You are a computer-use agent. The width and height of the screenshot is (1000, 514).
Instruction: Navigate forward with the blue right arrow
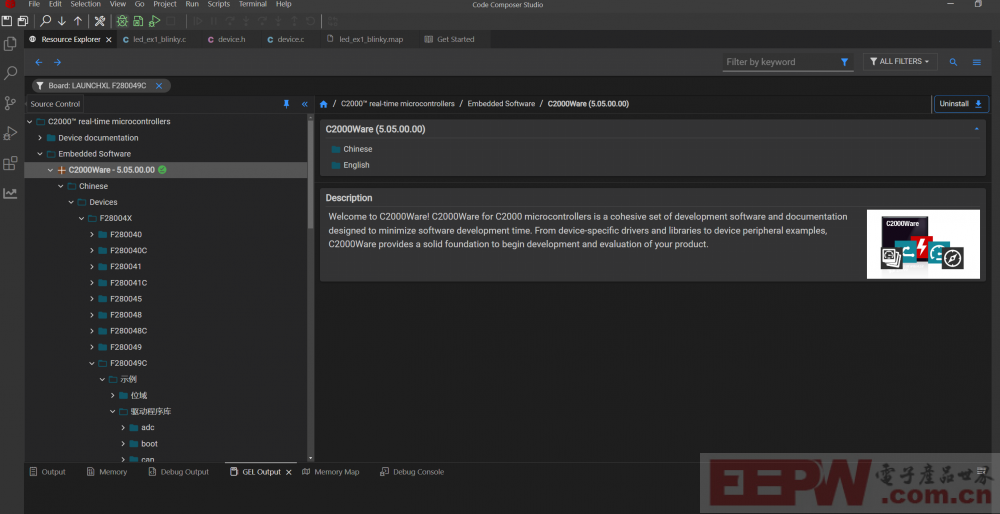pyautogui.click(x=57, y=62)
